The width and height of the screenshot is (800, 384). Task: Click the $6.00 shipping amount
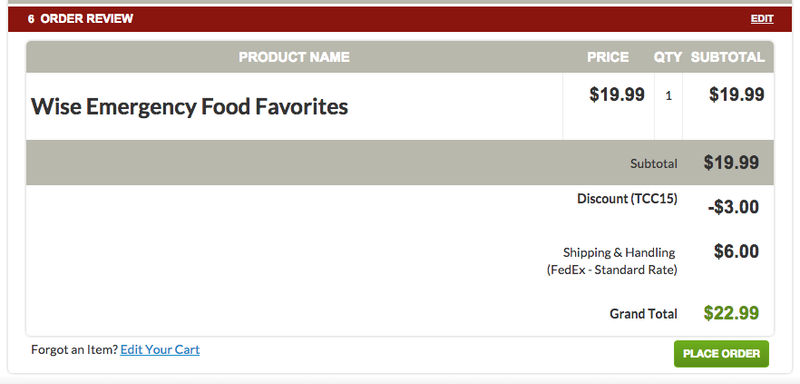[736, 251]
